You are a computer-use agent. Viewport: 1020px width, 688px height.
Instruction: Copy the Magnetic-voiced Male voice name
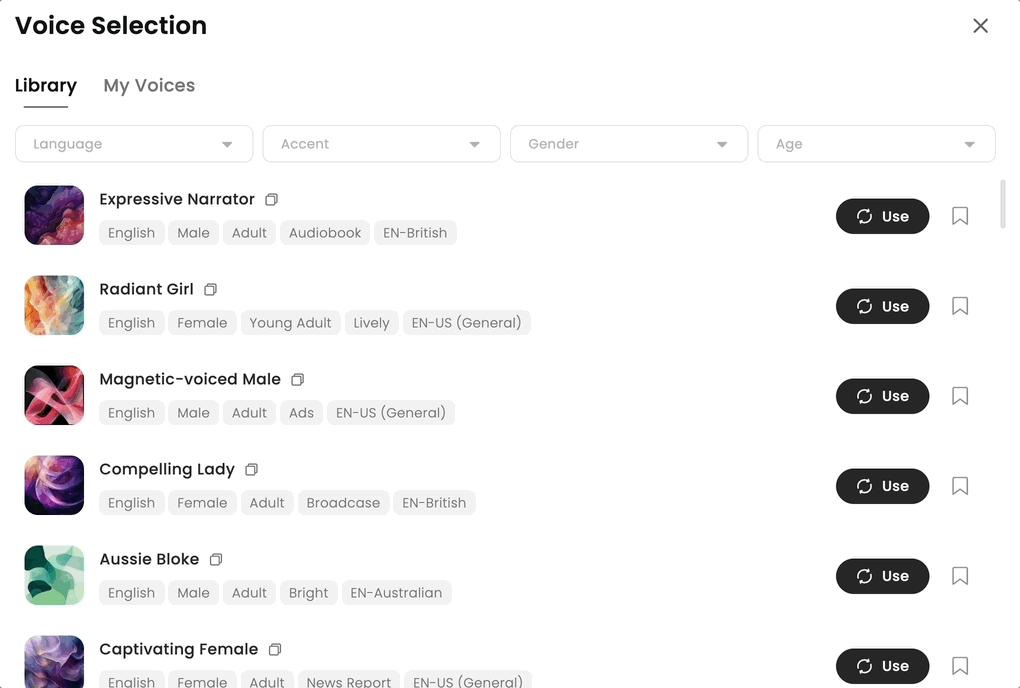[x=297, y=380]
